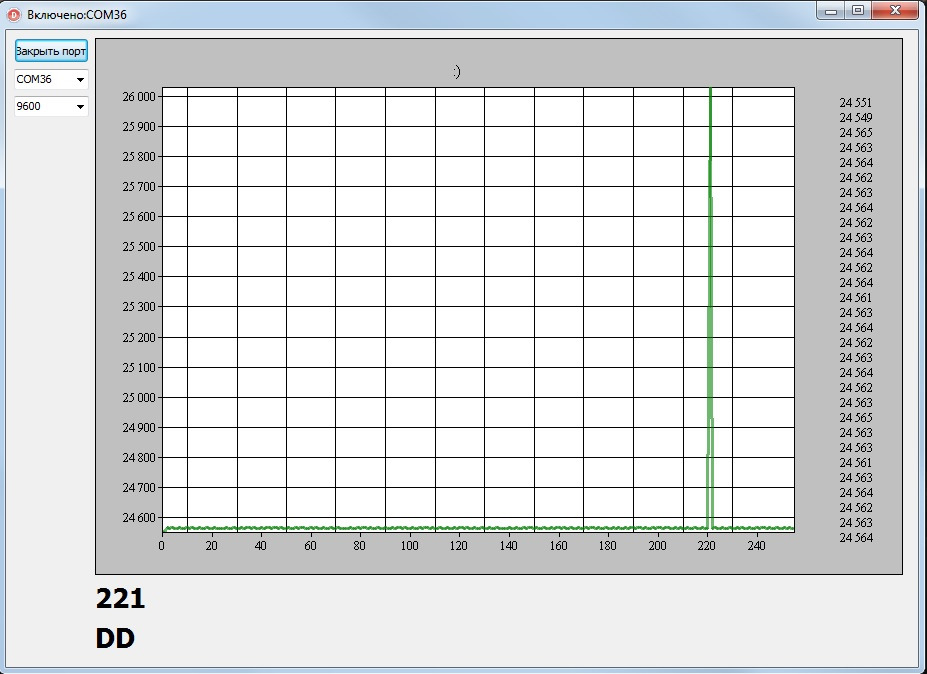Click the '100' x-axis label

[x=409, y=546]
